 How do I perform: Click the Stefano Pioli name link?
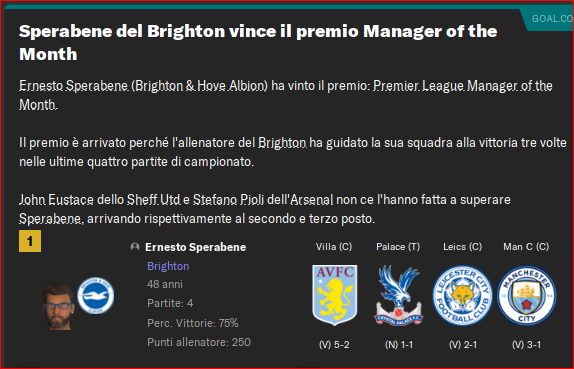(228, 200)
